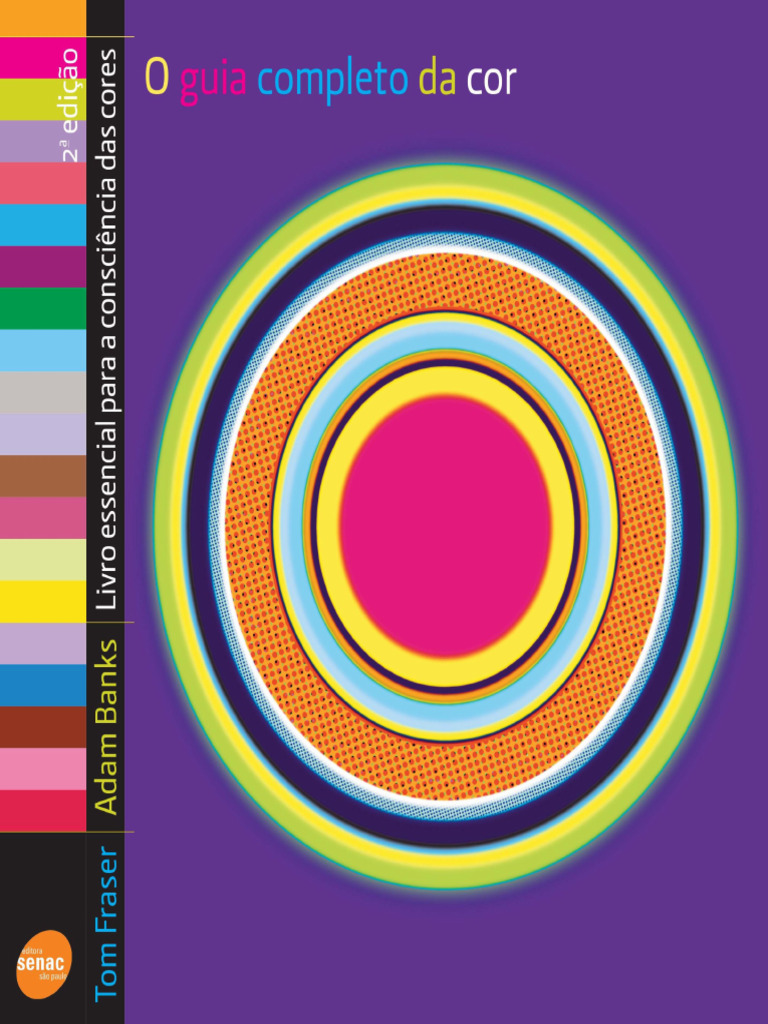Pick the orange swatch at the strip's top

[x=43, y=17]
